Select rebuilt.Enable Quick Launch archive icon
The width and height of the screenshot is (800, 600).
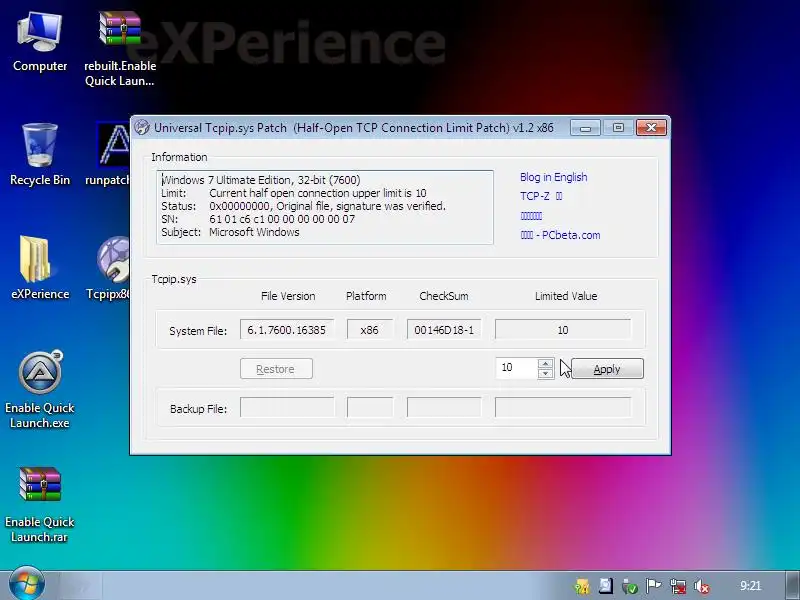tap(120, 48)
